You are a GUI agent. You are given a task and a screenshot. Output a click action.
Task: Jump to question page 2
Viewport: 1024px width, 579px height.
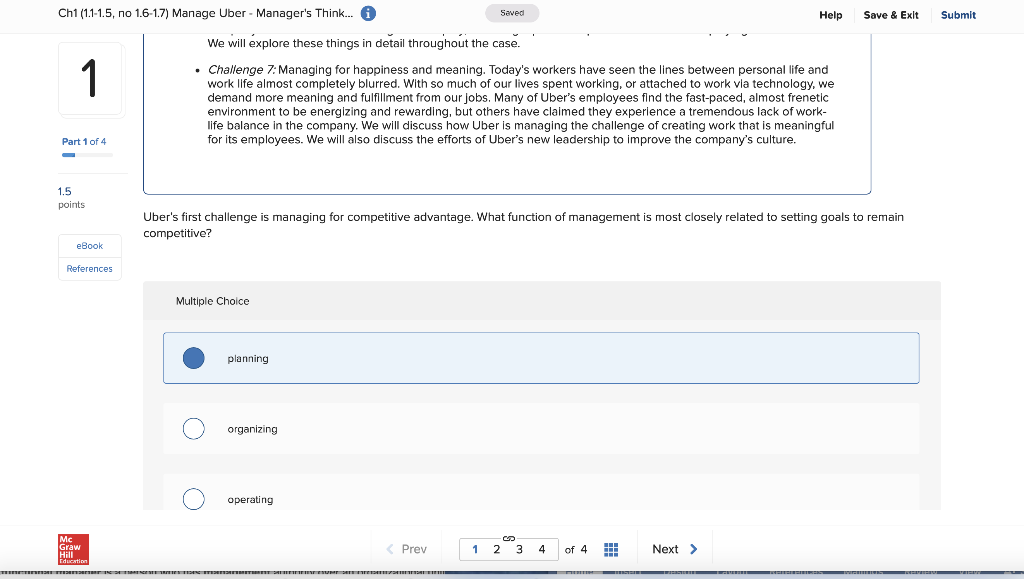tap(497, 548)
